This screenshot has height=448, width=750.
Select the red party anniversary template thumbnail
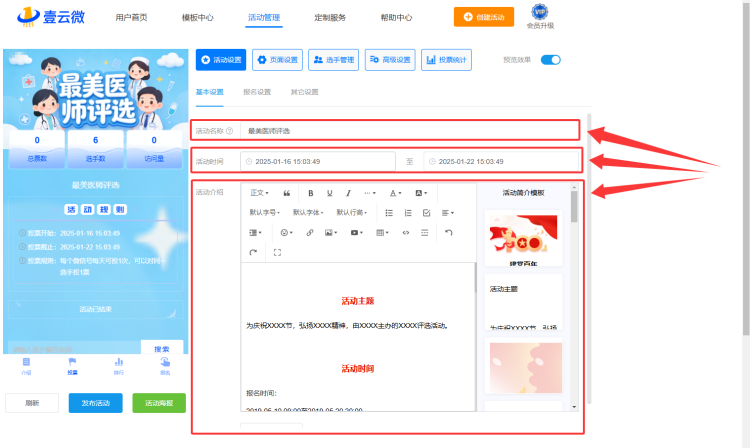523,238
